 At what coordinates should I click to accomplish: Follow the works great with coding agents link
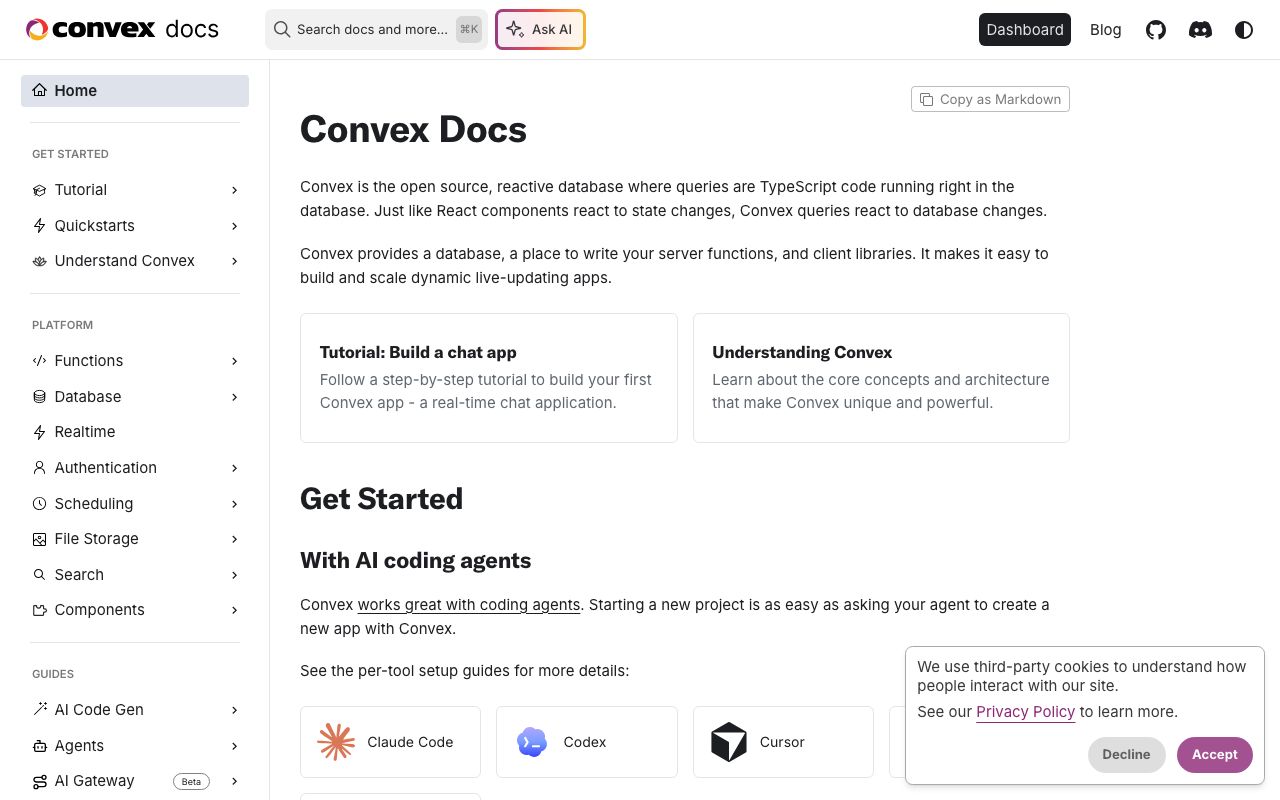click(469, 605)
